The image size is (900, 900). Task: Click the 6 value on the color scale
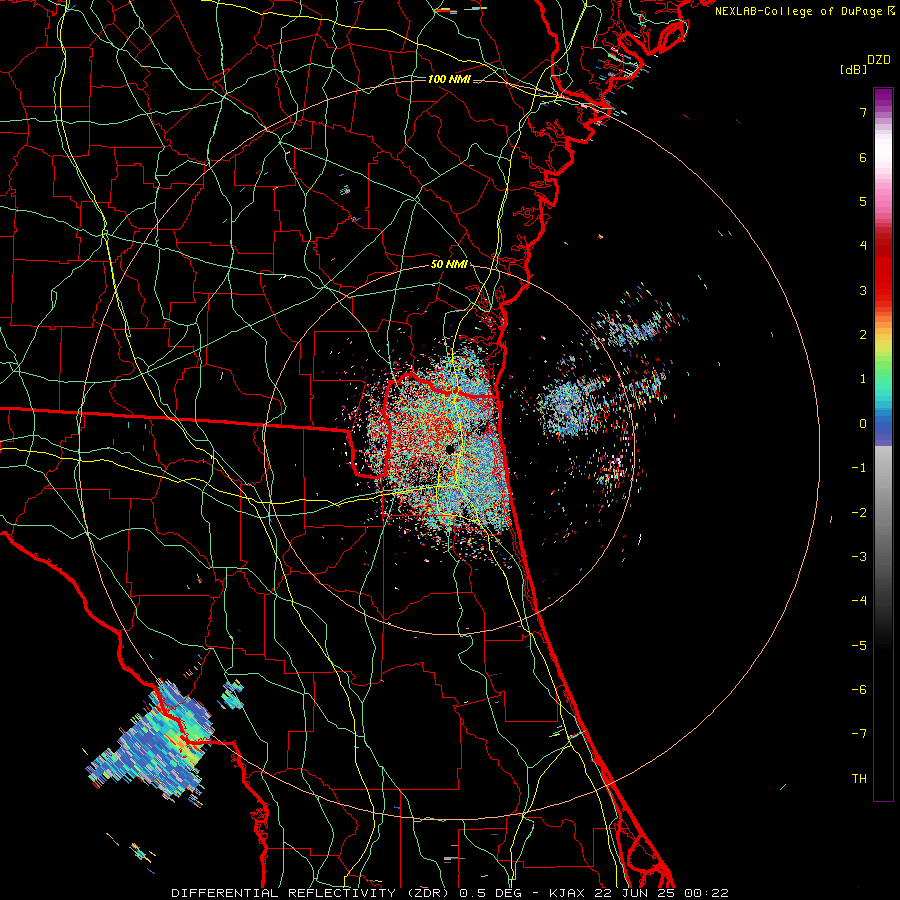pos(863,157)
